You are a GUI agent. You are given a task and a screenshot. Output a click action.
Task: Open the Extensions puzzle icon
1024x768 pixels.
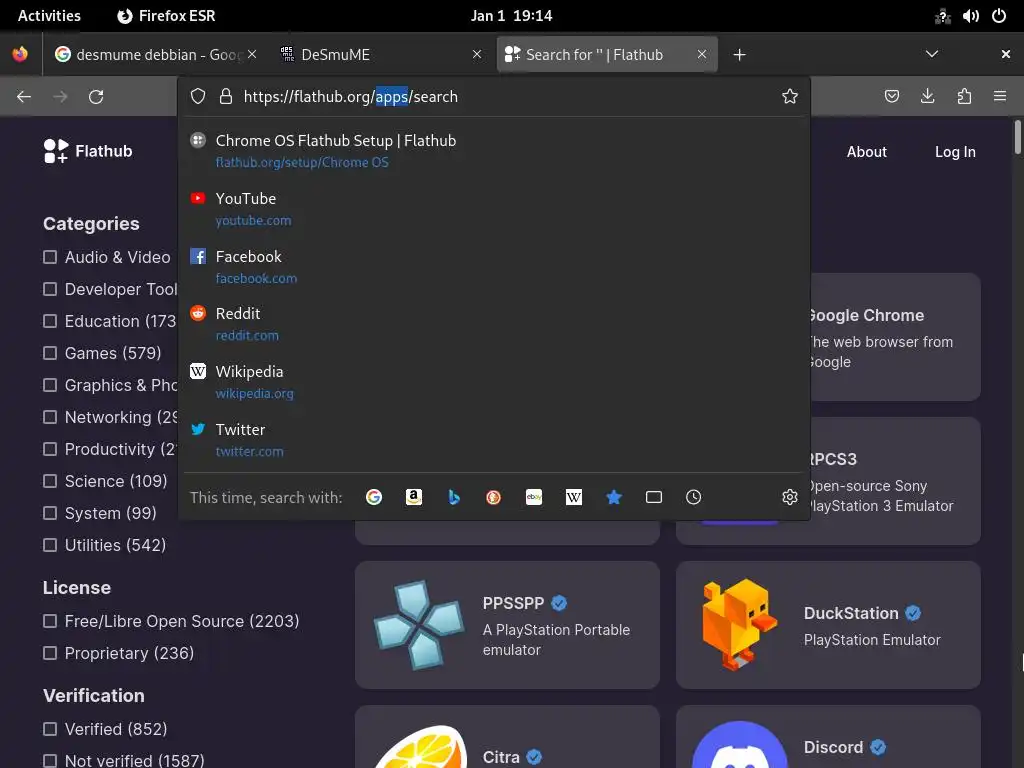point(964,97)
